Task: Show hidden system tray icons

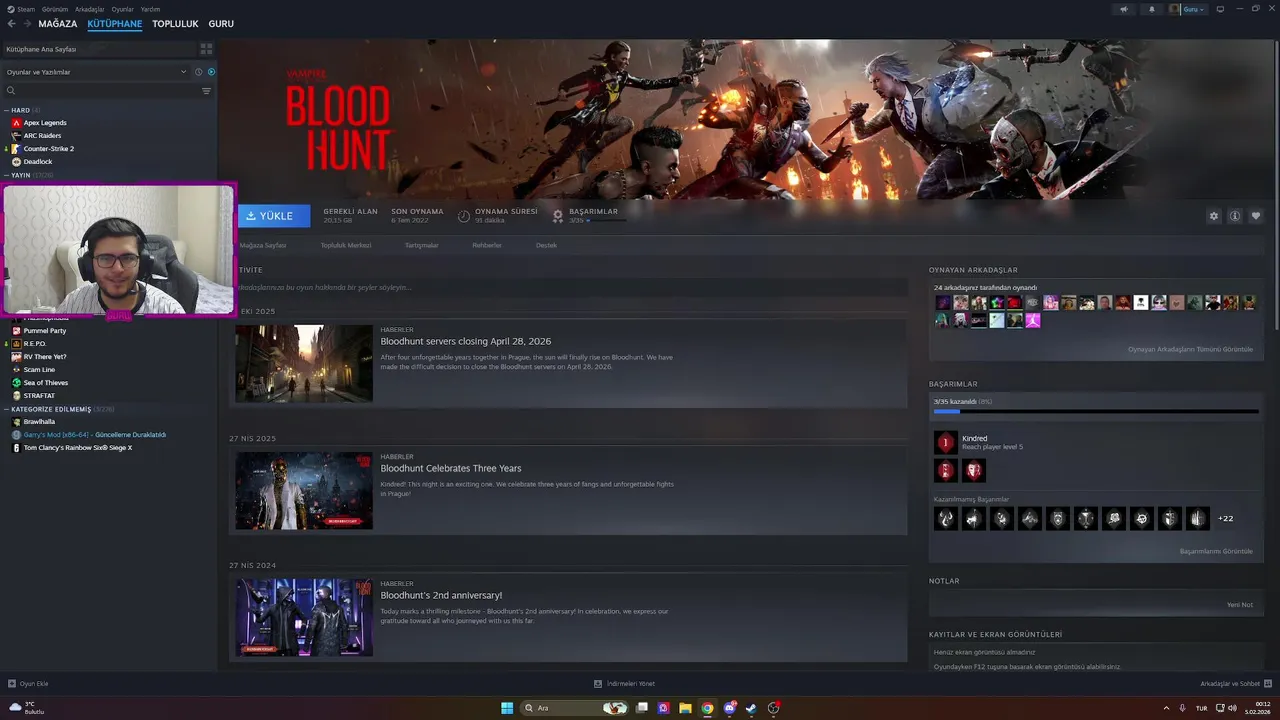Action: pyautogui.click(x=1166, y=708)
